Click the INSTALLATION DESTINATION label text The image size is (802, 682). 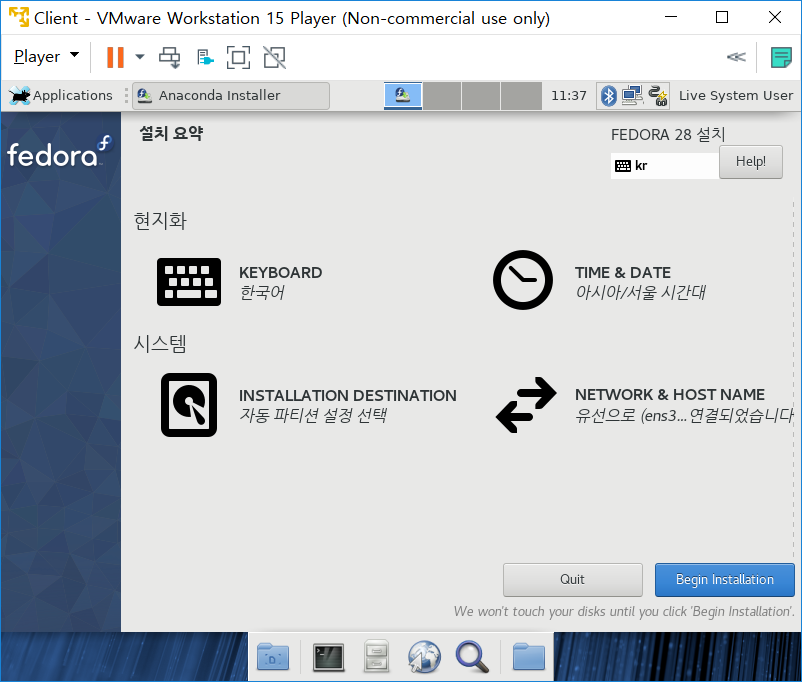tap(347, 395)
